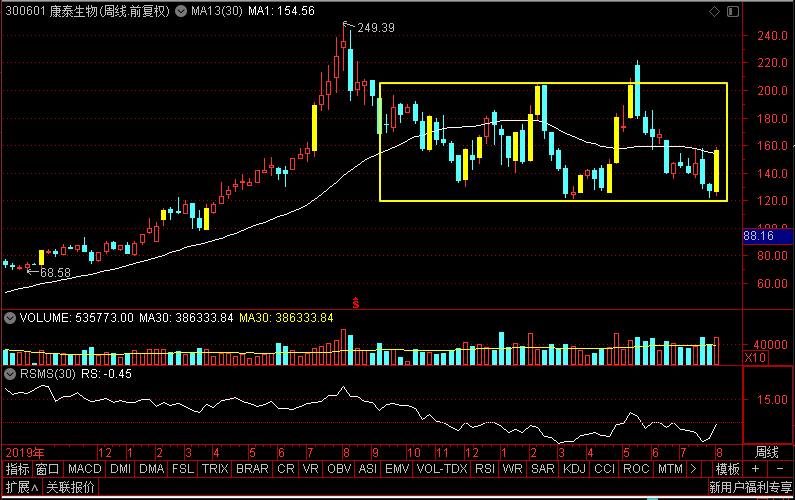This screenshot has height=500, width=795.
Task: Open the 模板 template button
Action: click(x=726, y=469)
